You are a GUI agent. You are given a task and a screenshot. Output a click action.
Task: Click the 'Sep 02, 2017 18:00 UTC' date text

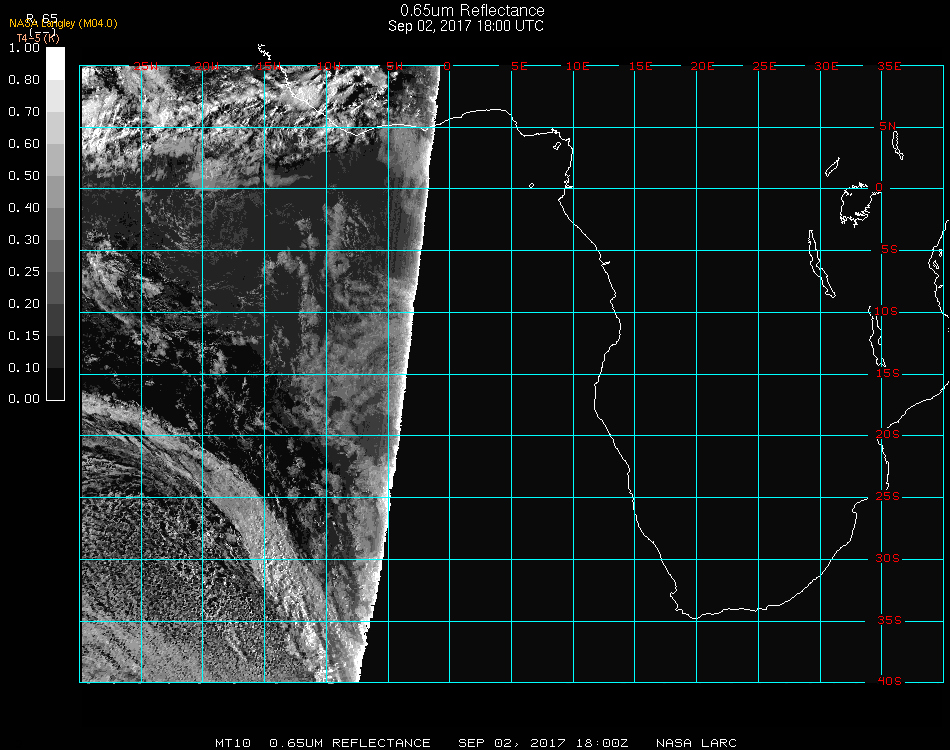(466, 26)
